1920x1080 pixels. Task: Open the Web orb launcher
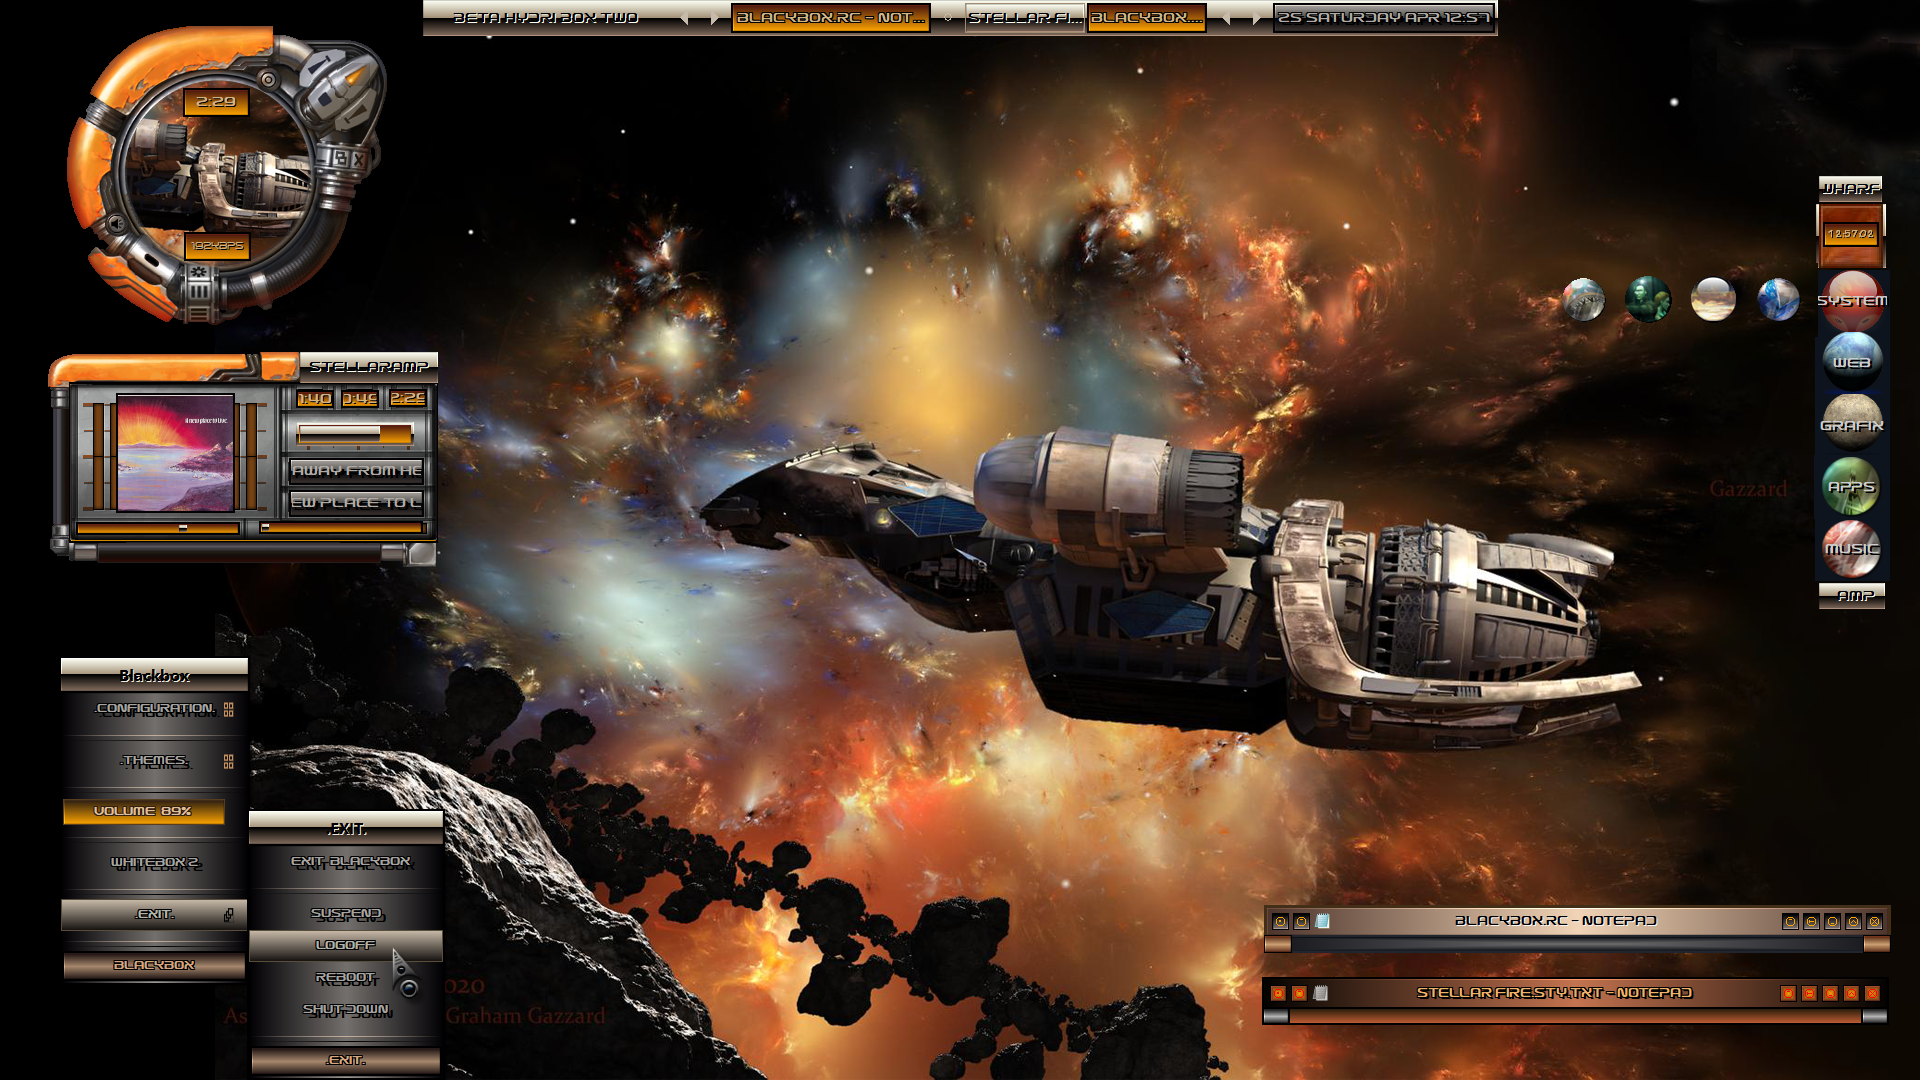[x=1851, y=361]
